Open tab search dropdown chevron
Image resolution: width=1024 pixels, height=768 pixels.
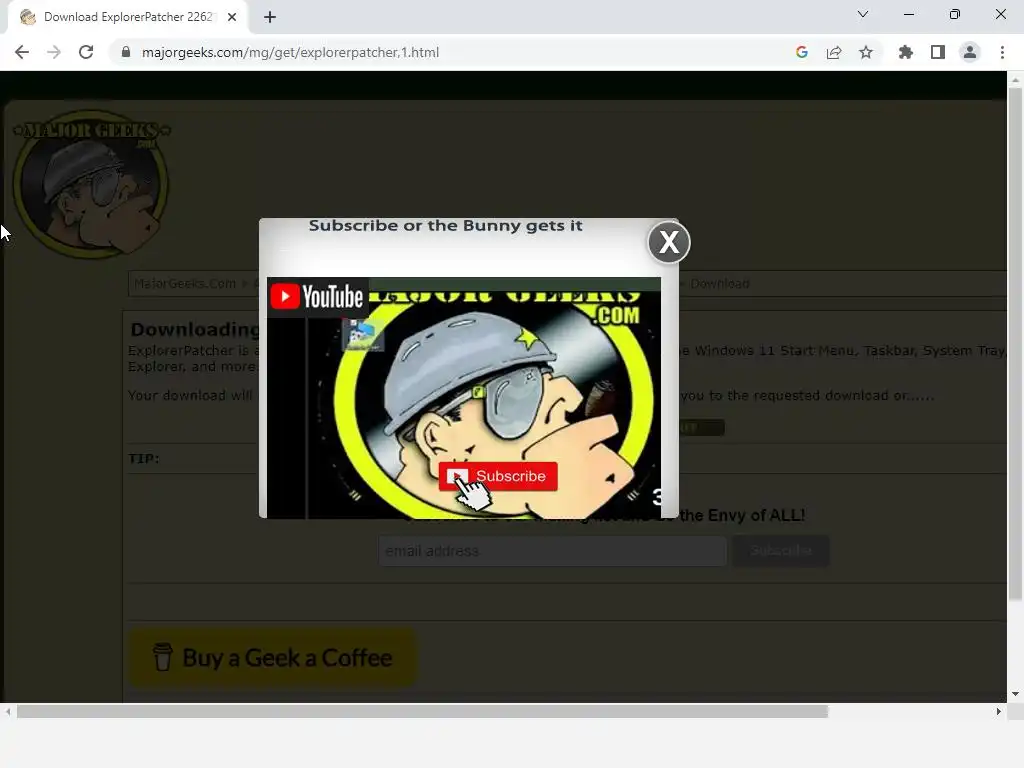point(863,14)
